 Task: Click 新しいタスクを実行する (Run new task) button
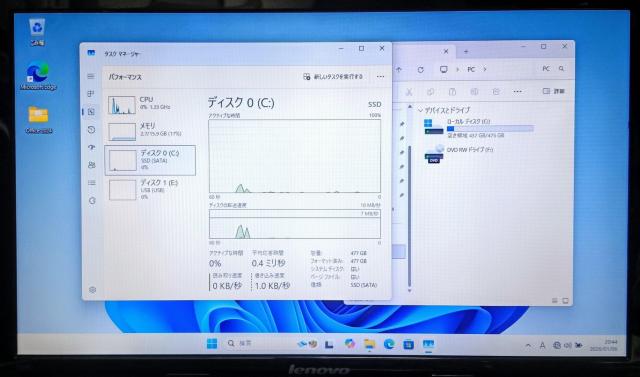coord(333,77)
